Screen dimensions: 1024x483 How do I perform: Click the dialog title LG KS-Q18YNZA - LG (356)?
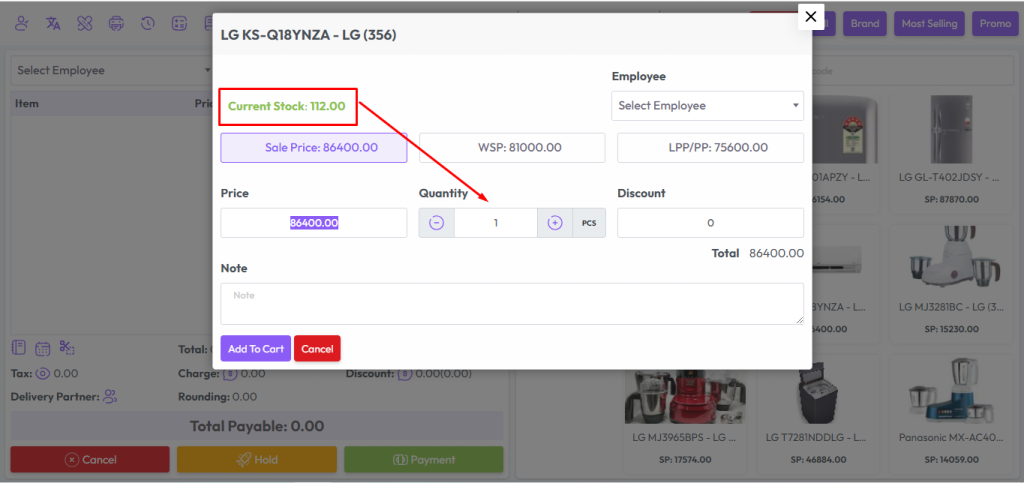pos(309,35)
